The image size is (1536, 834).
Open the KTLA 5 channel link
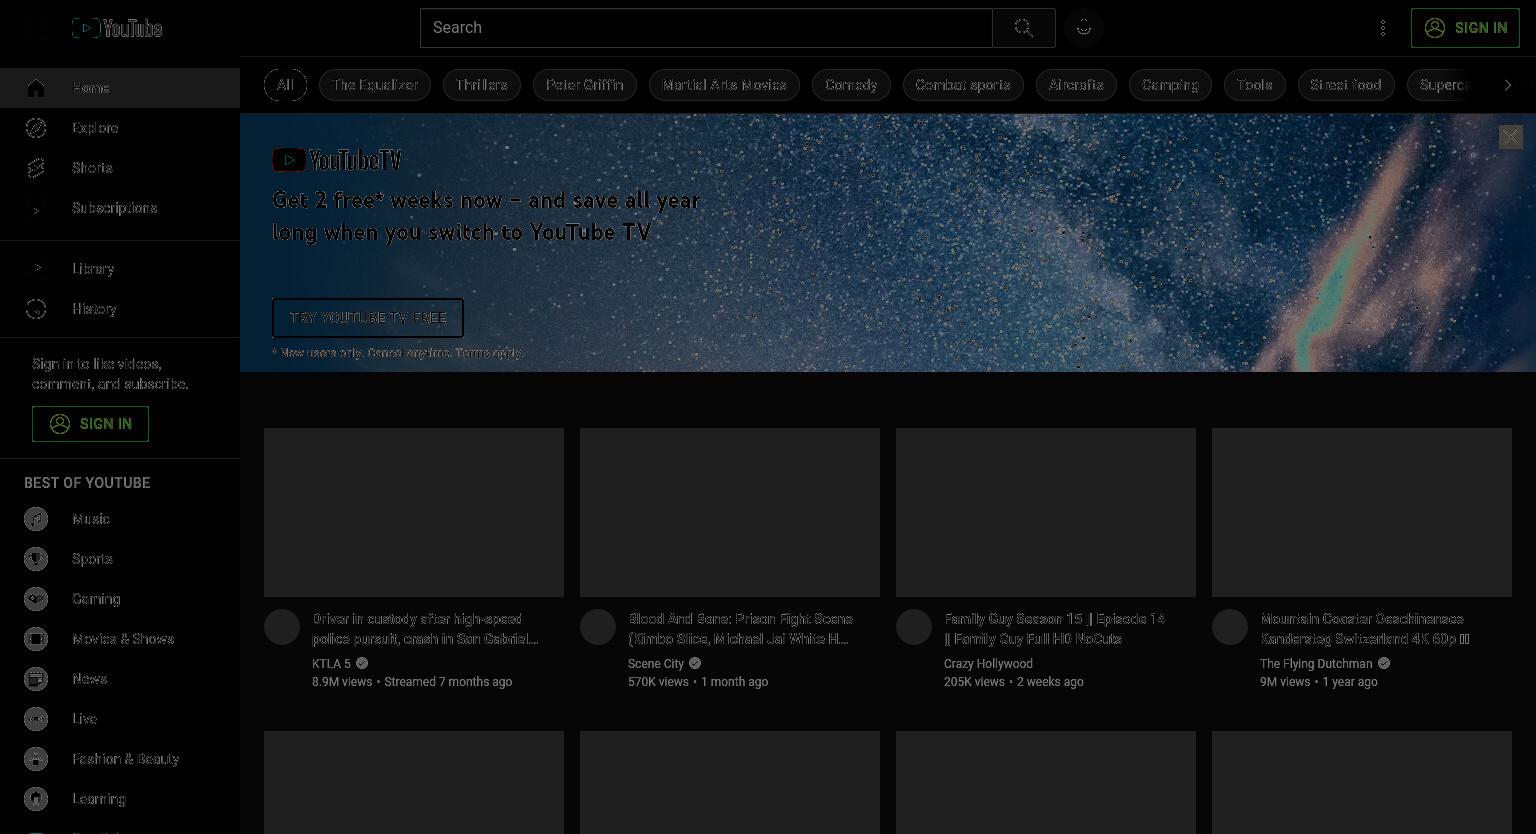tap(332, 664)
